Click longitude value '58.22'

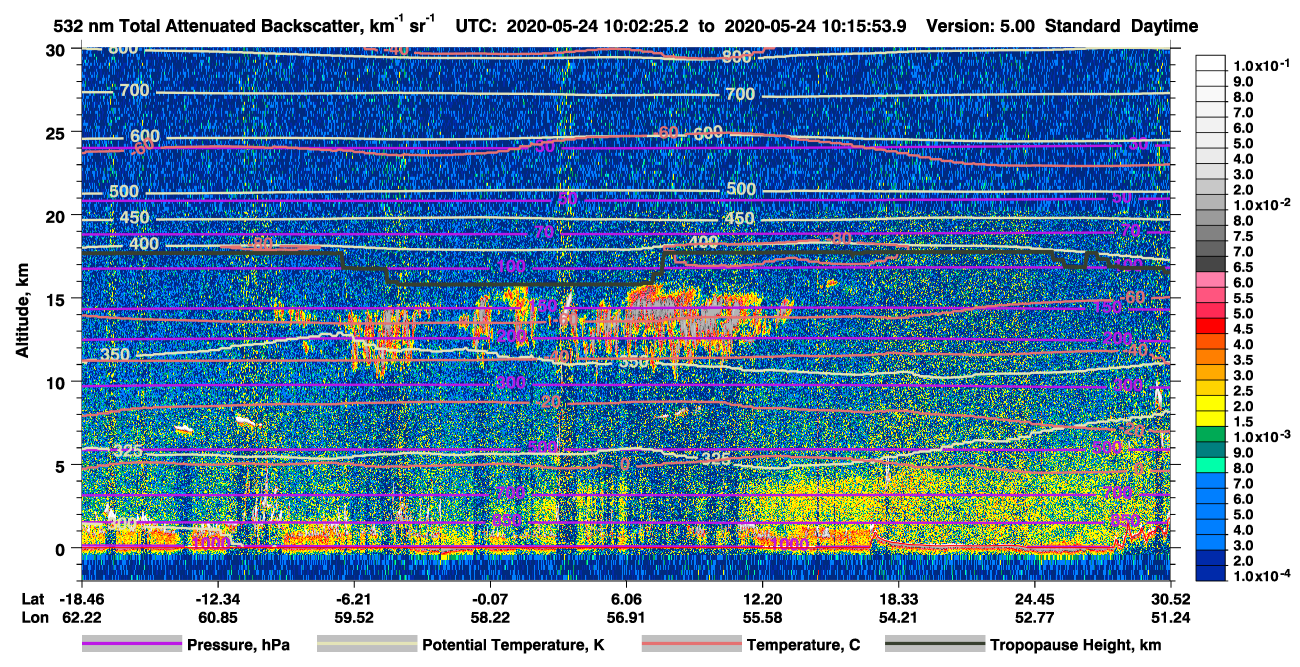[490, 618]
